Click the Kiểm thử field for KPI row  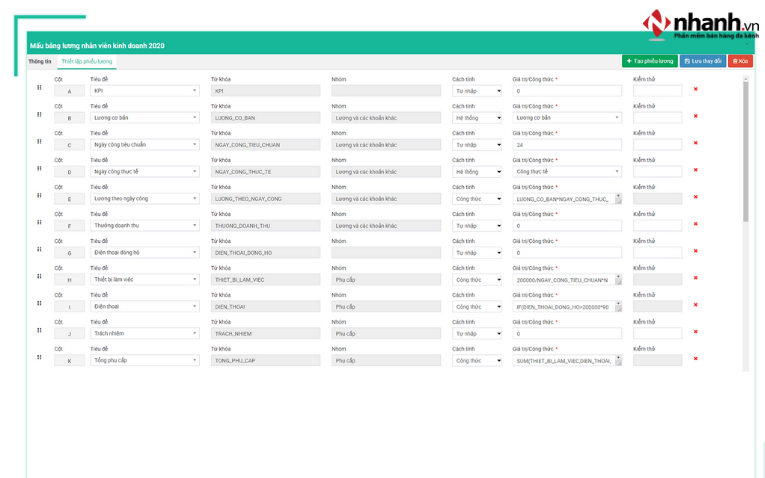tap(657, 91)
